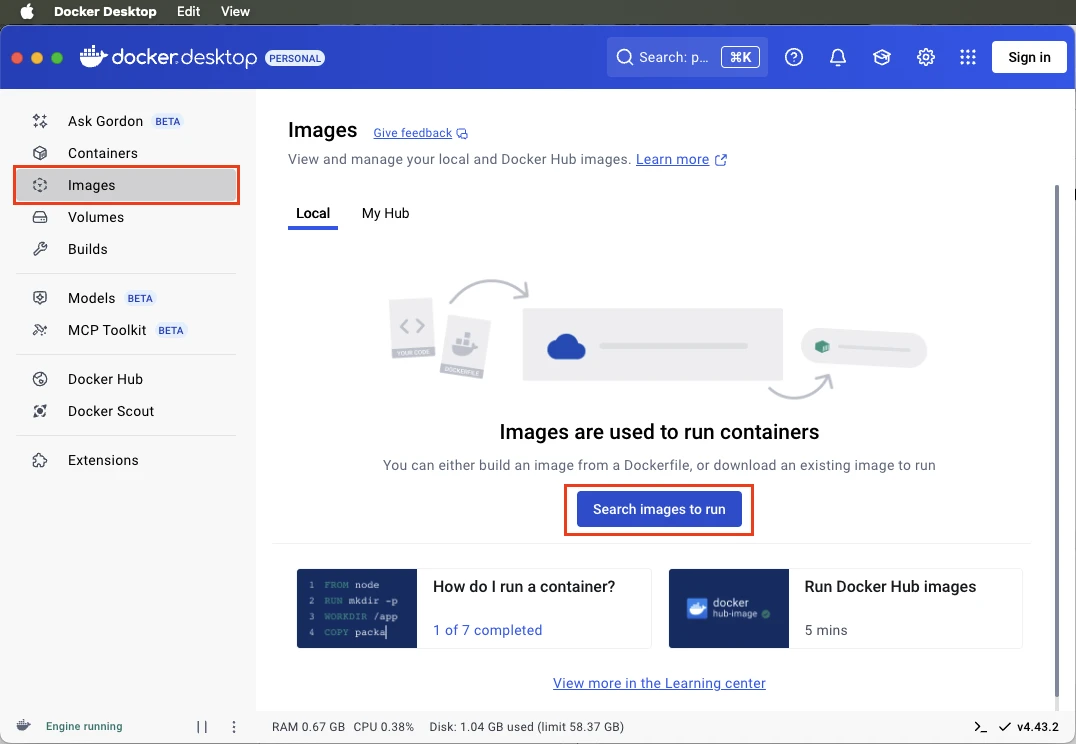Open the Dockerfile code thumbnail

[357, 608]
